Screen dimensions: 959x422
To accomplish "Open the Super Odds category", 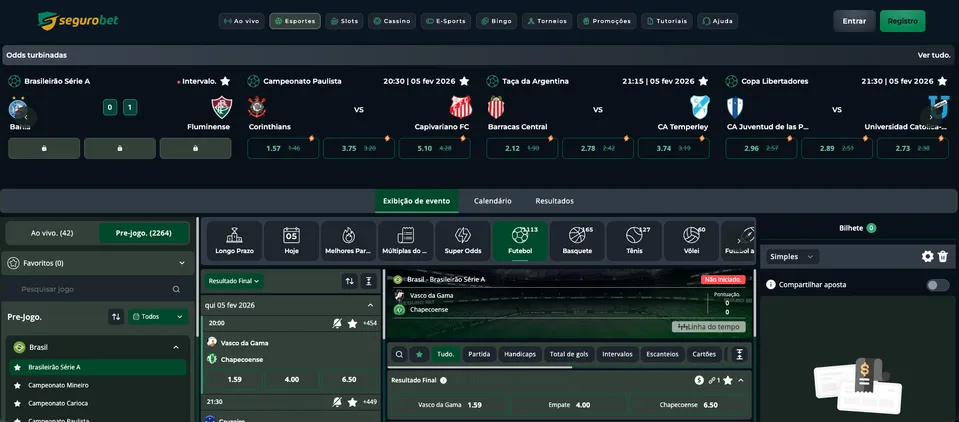I will 463,241.
